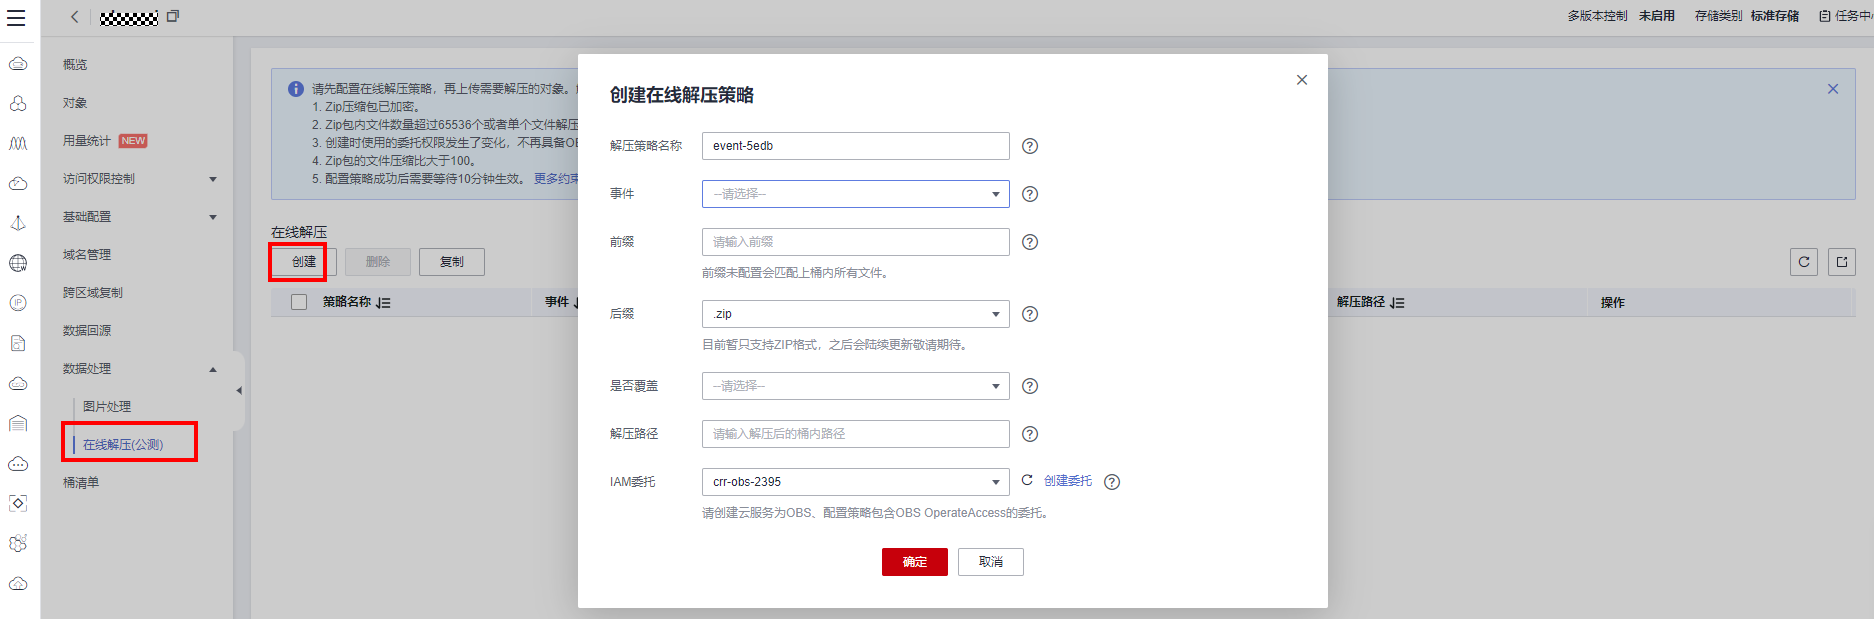Click the IP circle icon in left strip
The width and height of the screenshot is (1874, 619).
[18, 303]
